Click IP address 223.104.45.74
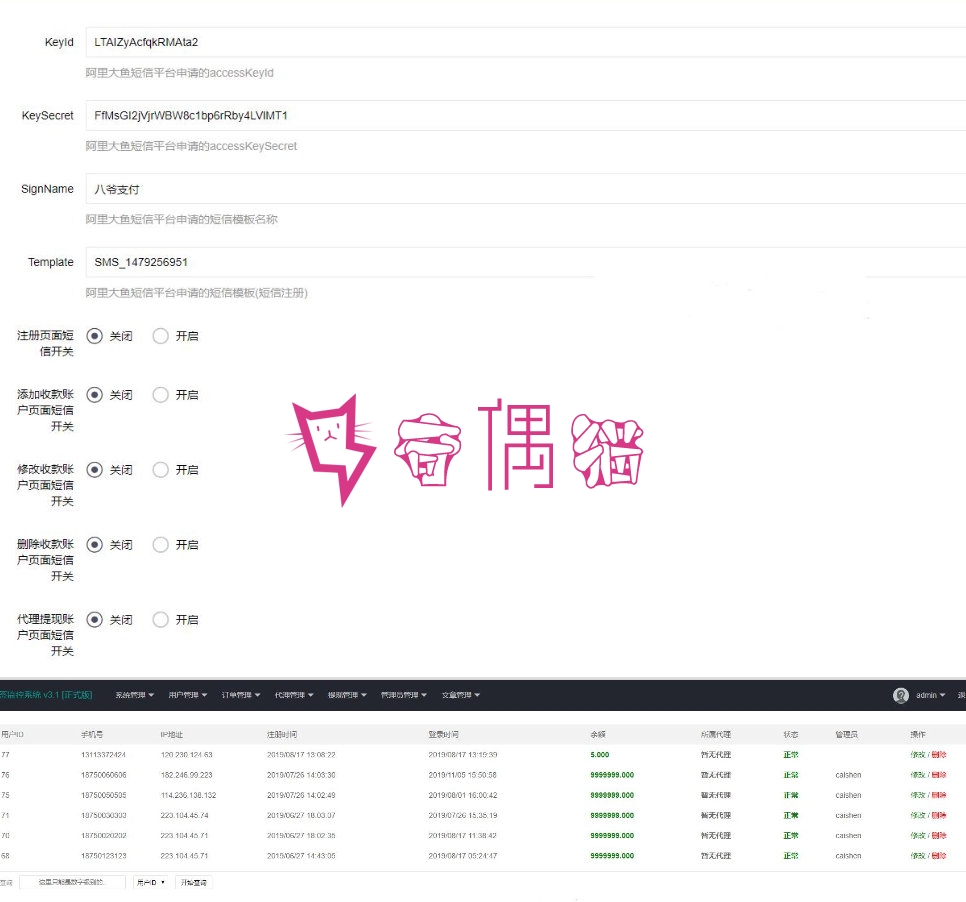This screenshot has height=902, width=966. click(184, 815)
